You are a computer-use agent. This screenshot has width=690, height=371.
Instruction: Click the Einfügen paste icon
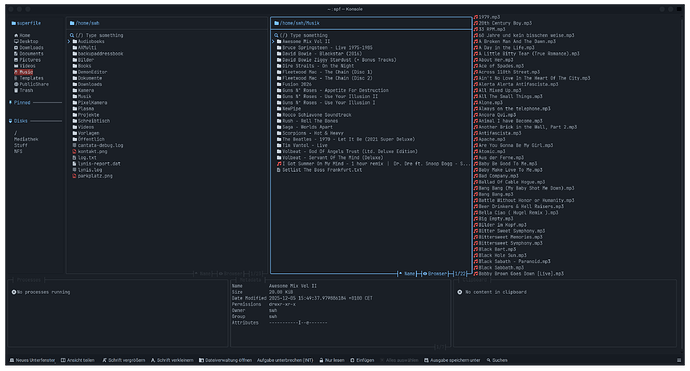tap(352, 360)
